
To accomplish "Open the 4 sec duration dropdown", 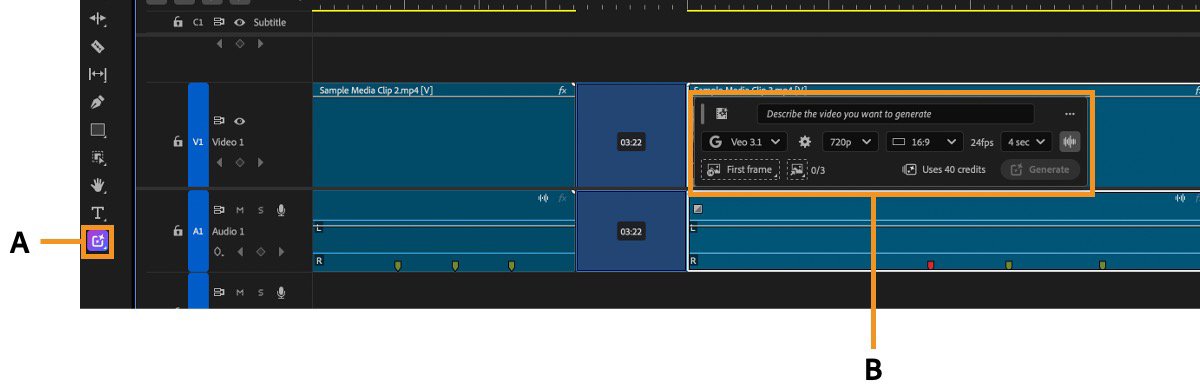I will coord(1026,142).
